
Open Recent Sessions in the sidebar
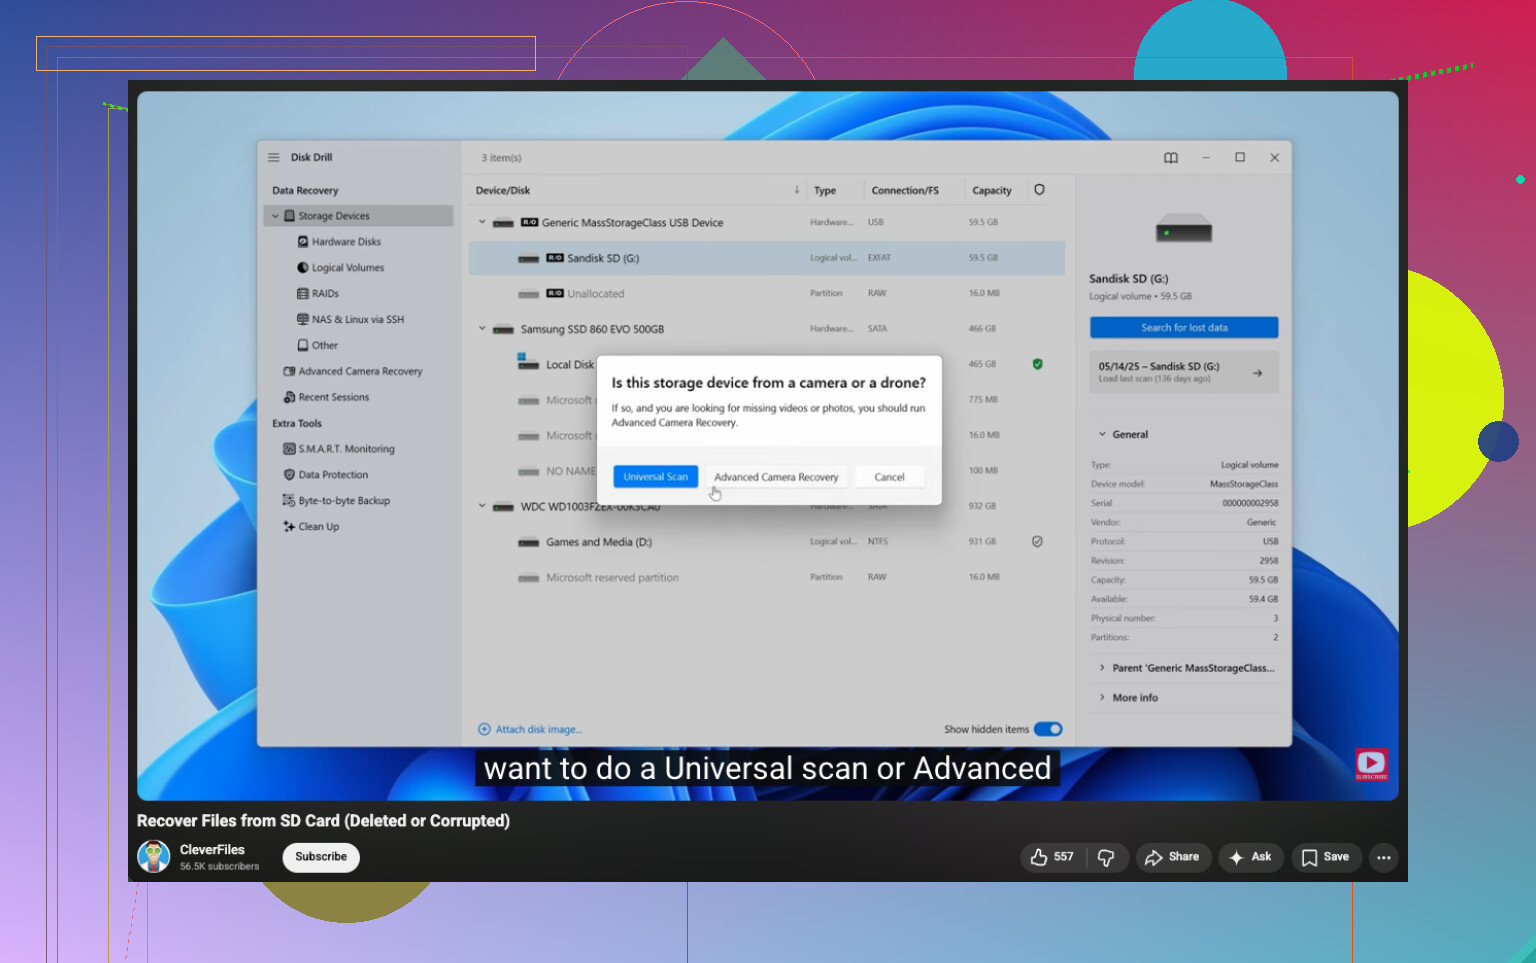[334, 398]
